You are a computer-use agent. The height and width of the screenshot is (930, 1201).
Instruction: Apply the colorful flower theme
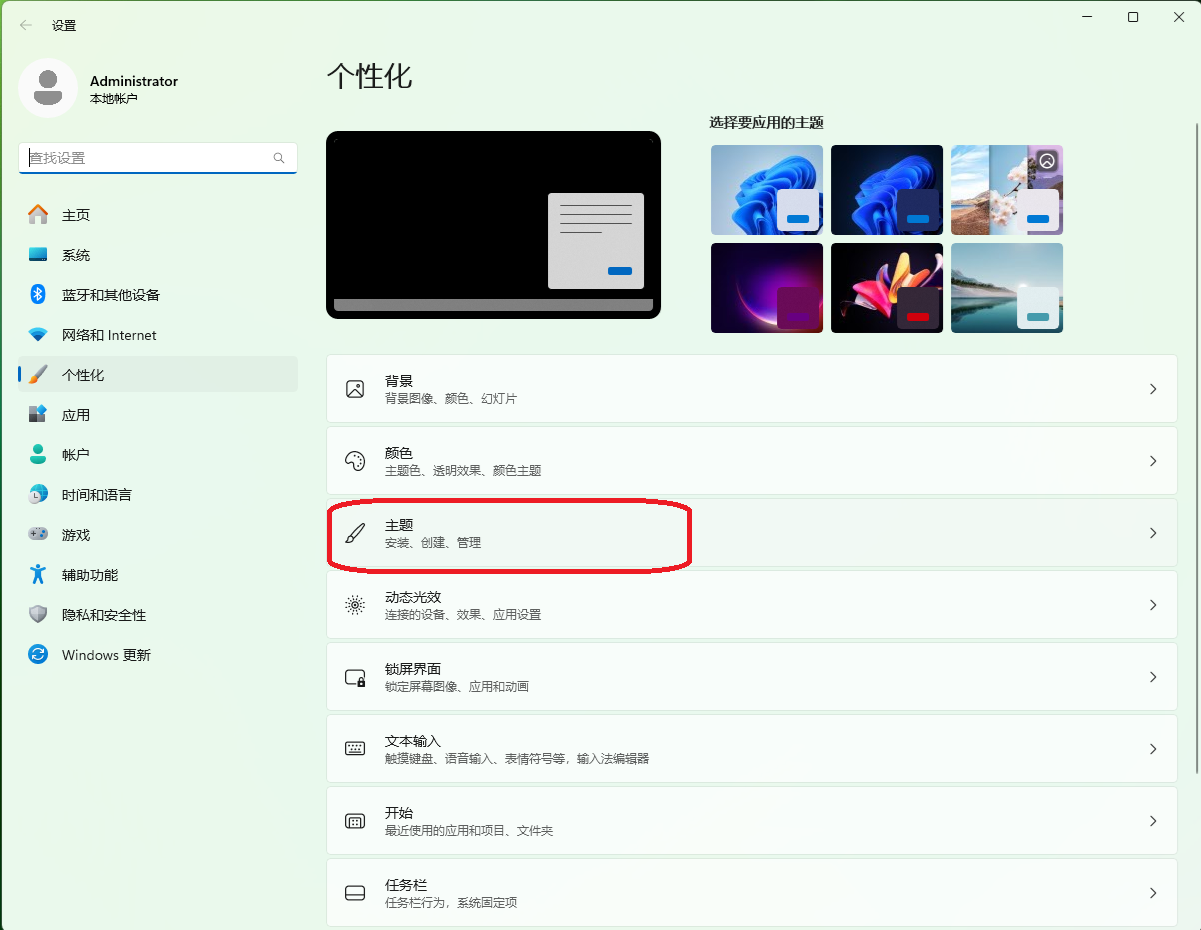pyautogui.click(x=887, y=288)
